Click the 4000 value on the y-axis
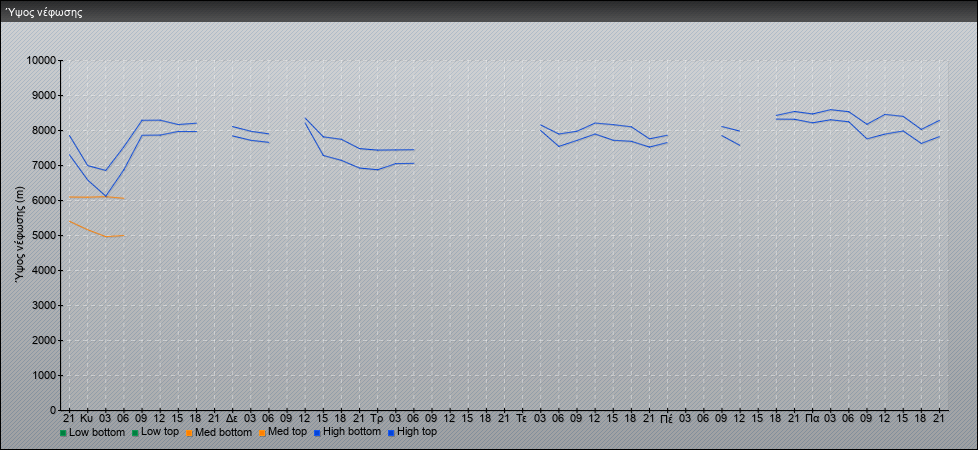 [x=44, y=270]
